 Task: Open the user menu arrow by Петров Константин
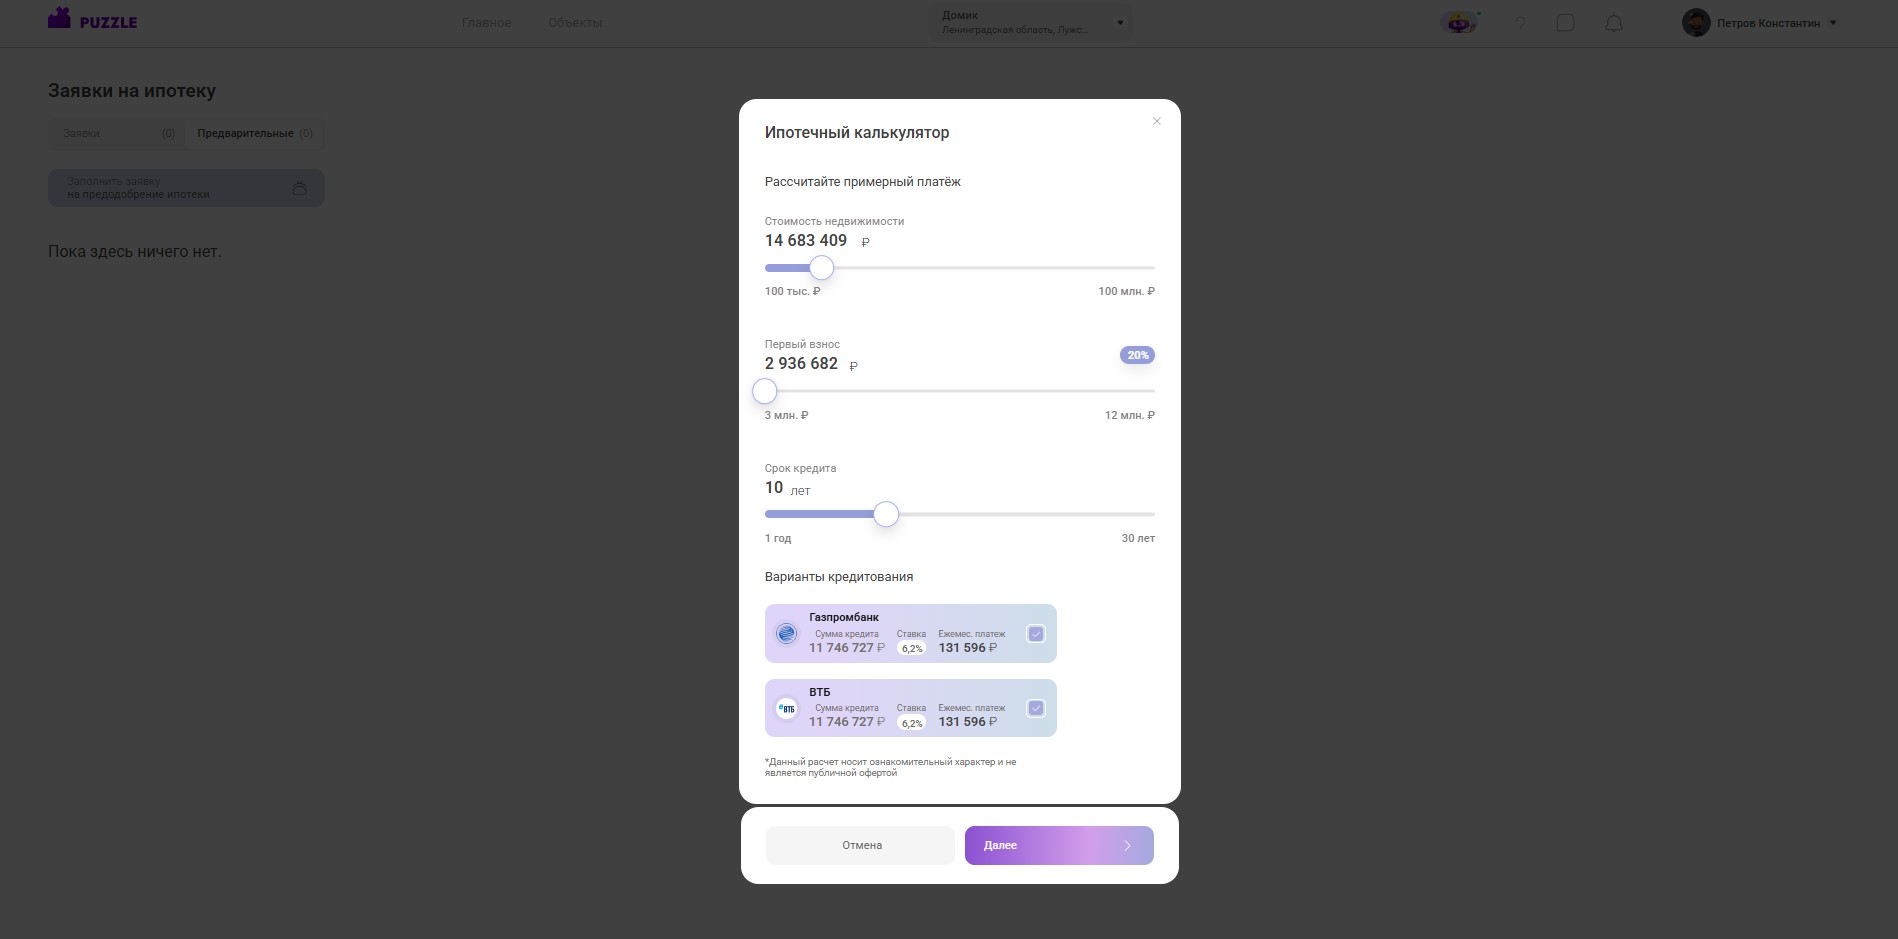(1832, 23)
